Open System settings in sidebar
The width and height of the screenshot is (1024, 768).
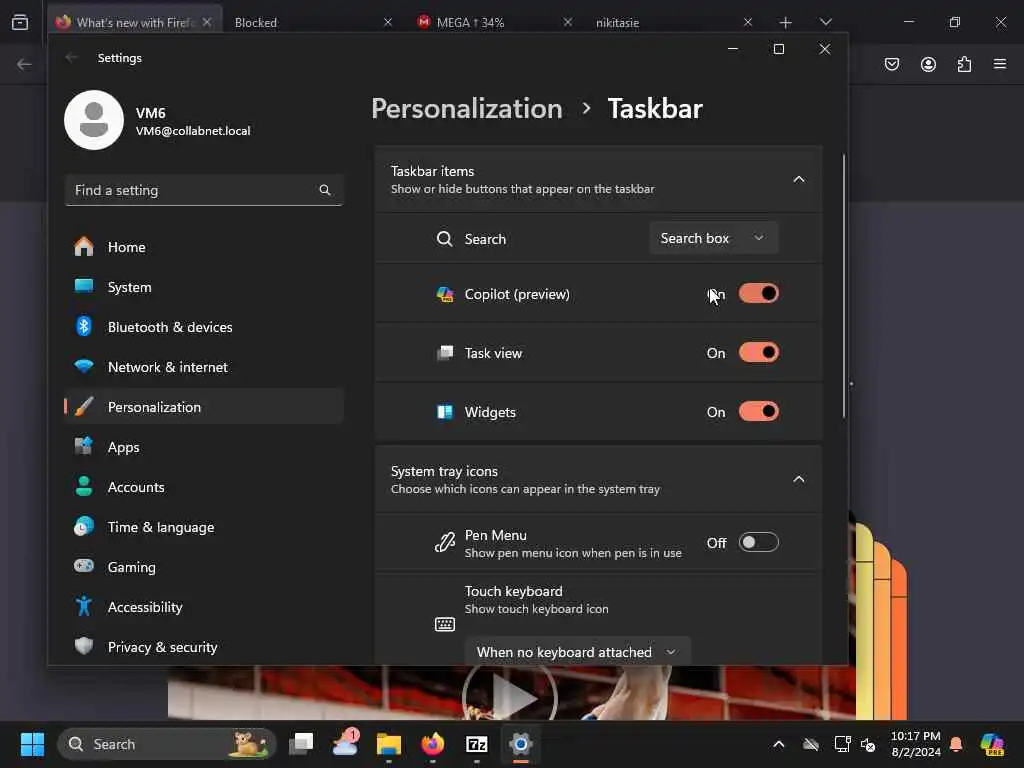click(204, 287)
